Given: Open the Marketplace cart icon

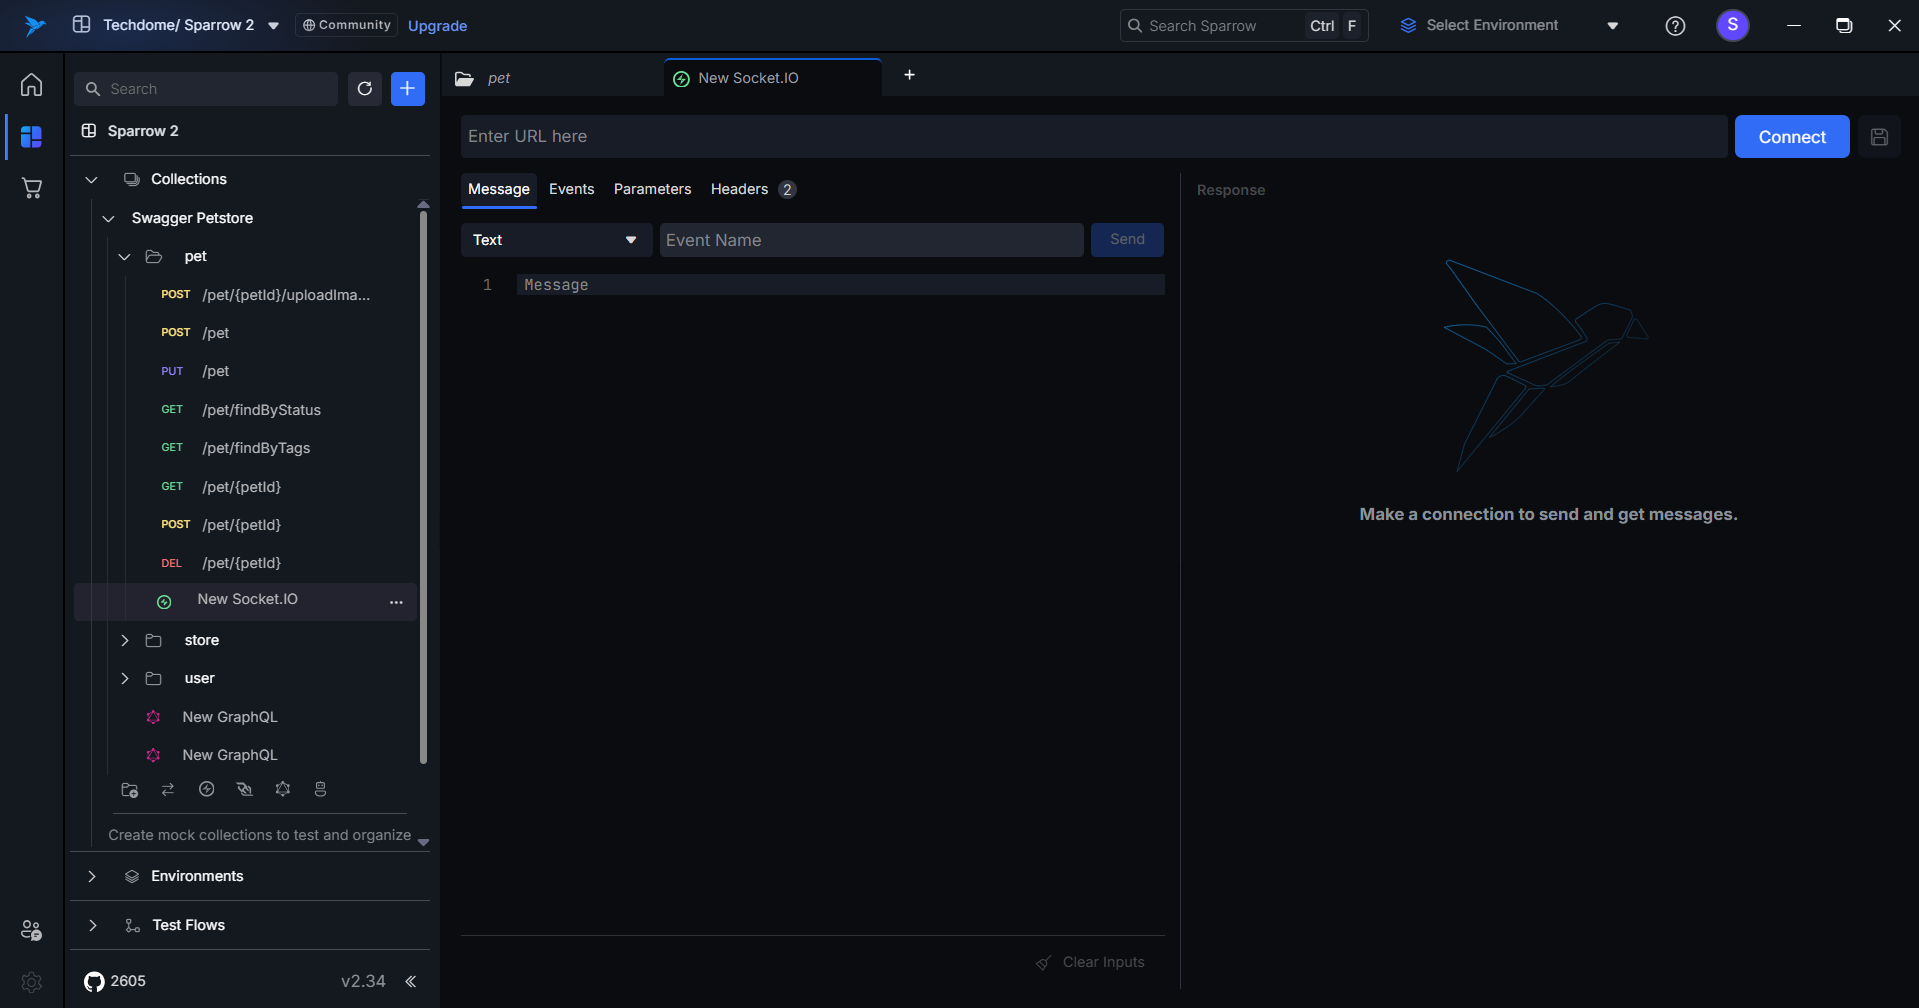Looking at the screenshot, I should [32, 188].
